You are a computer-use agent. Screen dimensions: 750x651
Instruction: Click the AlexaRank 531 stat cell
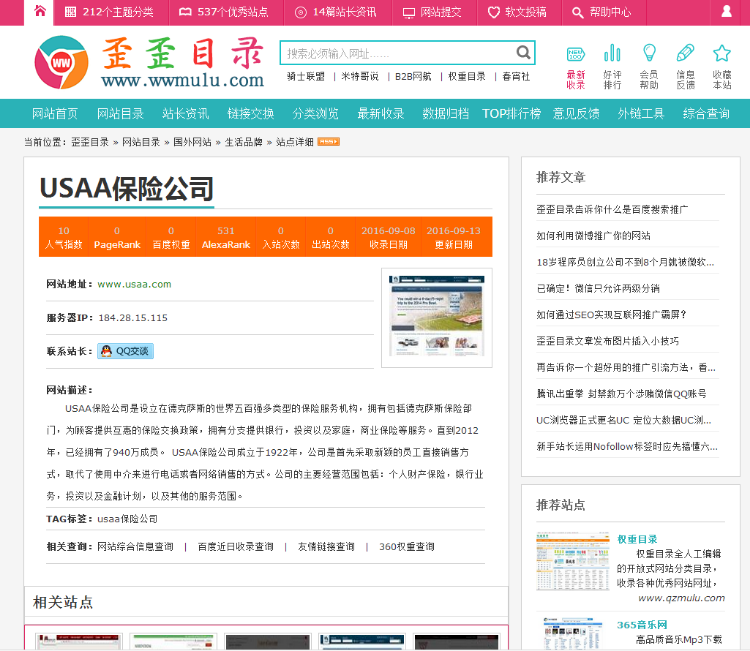point(226,237)
